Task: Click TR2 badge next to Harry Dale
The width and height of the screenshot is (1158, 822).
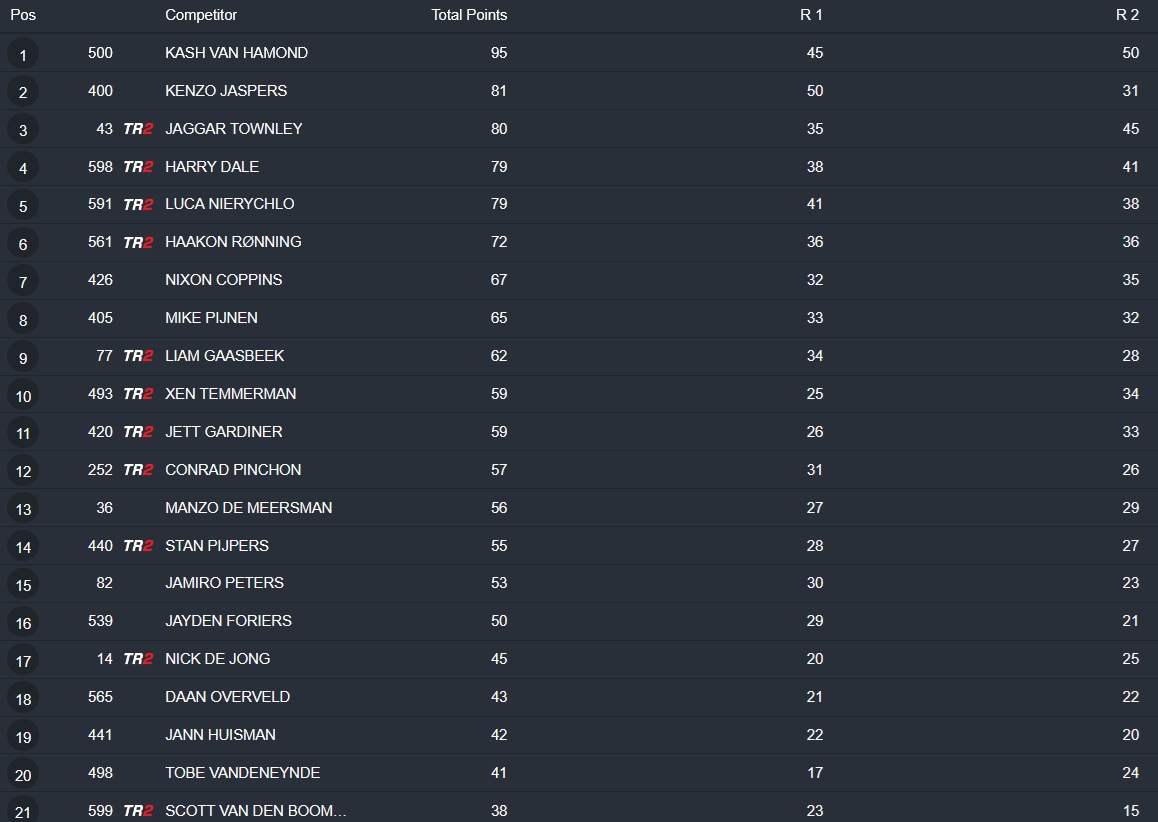Action: (138, 167)
